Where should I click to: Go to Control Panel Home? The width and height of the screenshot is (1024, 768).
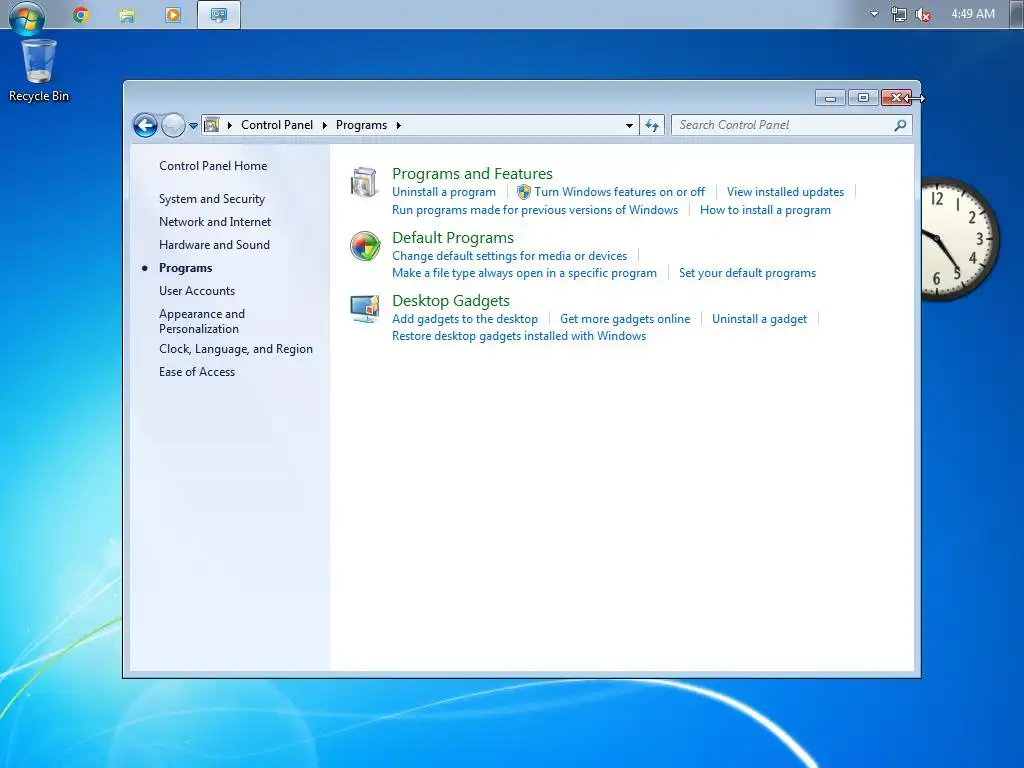click(213, 166)
